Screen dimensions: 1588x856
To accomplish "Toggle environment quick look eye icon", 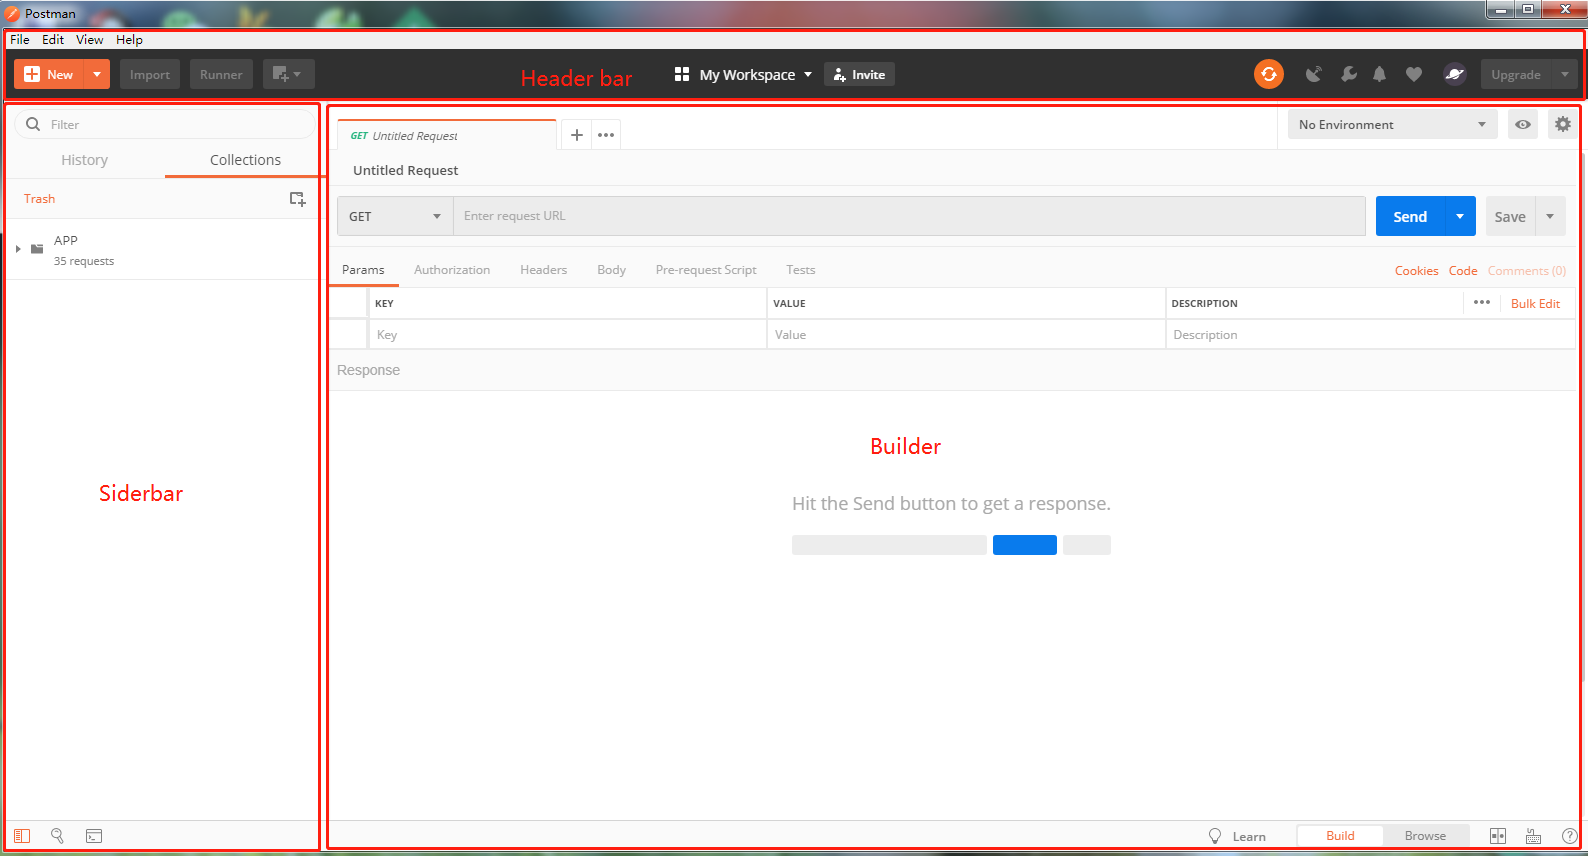I will 1523,124.
